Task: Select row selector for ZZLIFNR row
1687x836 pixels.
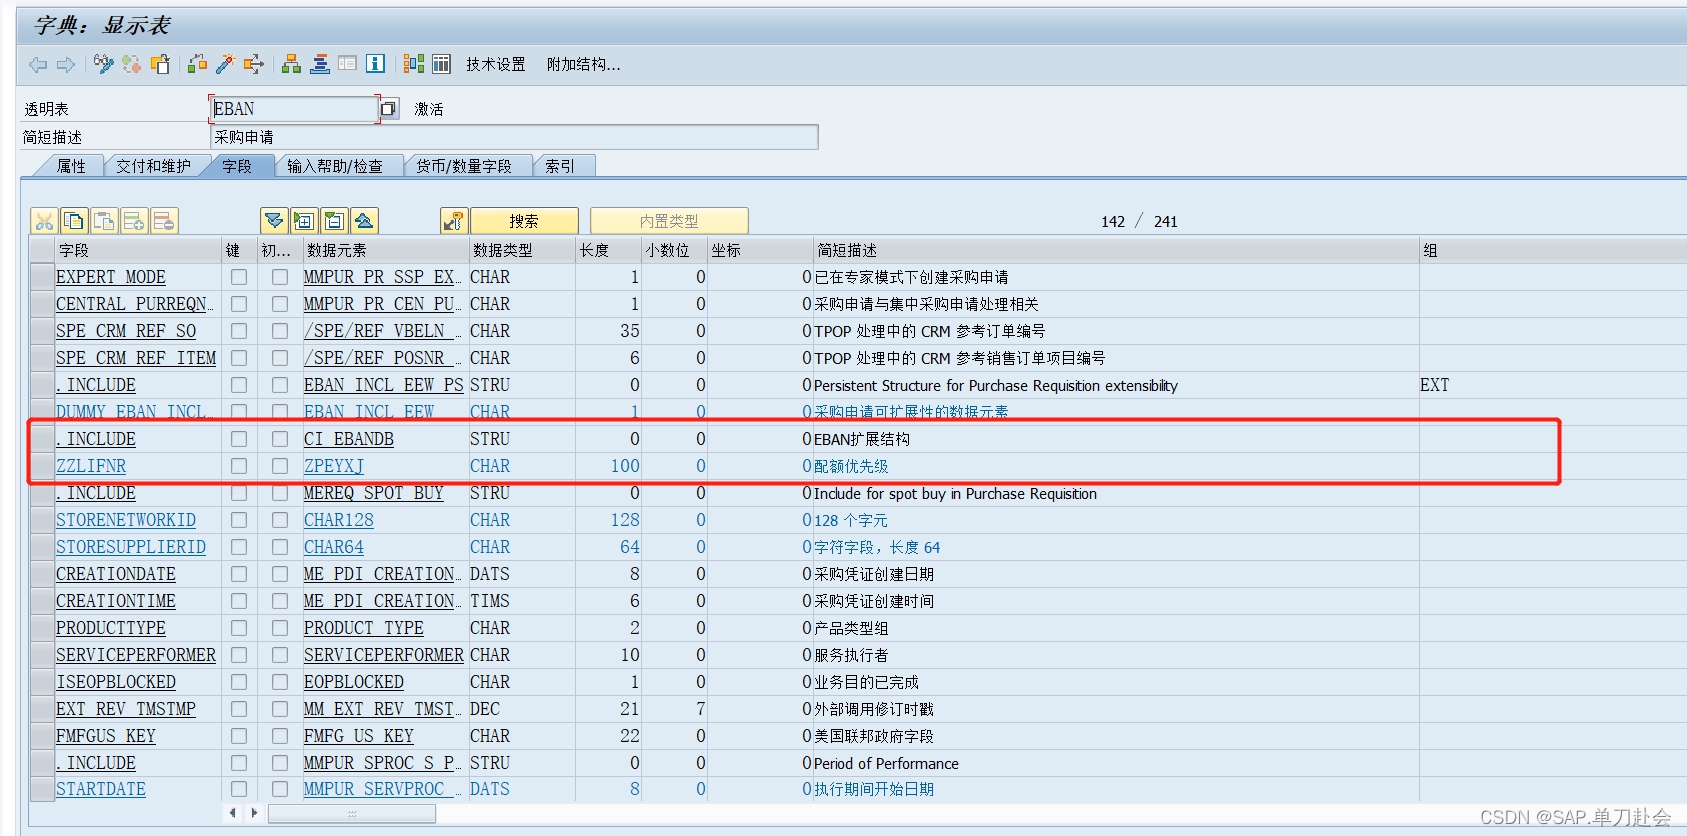Action: click(42, 466)
